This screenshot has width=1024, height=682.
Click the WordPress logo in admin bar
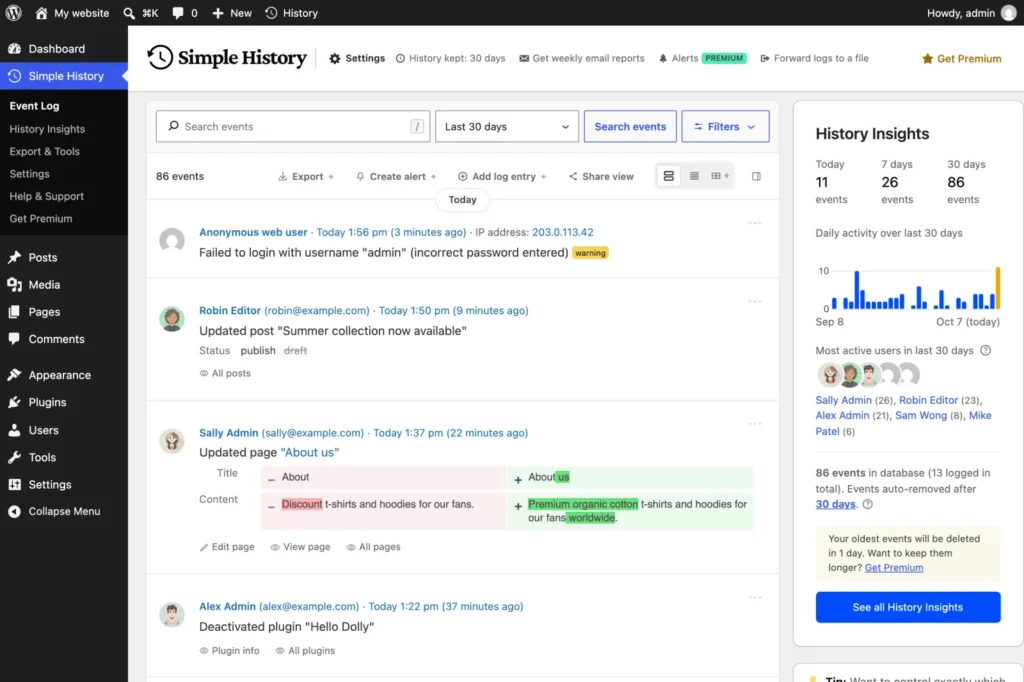pyautogui.click(x=14, y=13)
